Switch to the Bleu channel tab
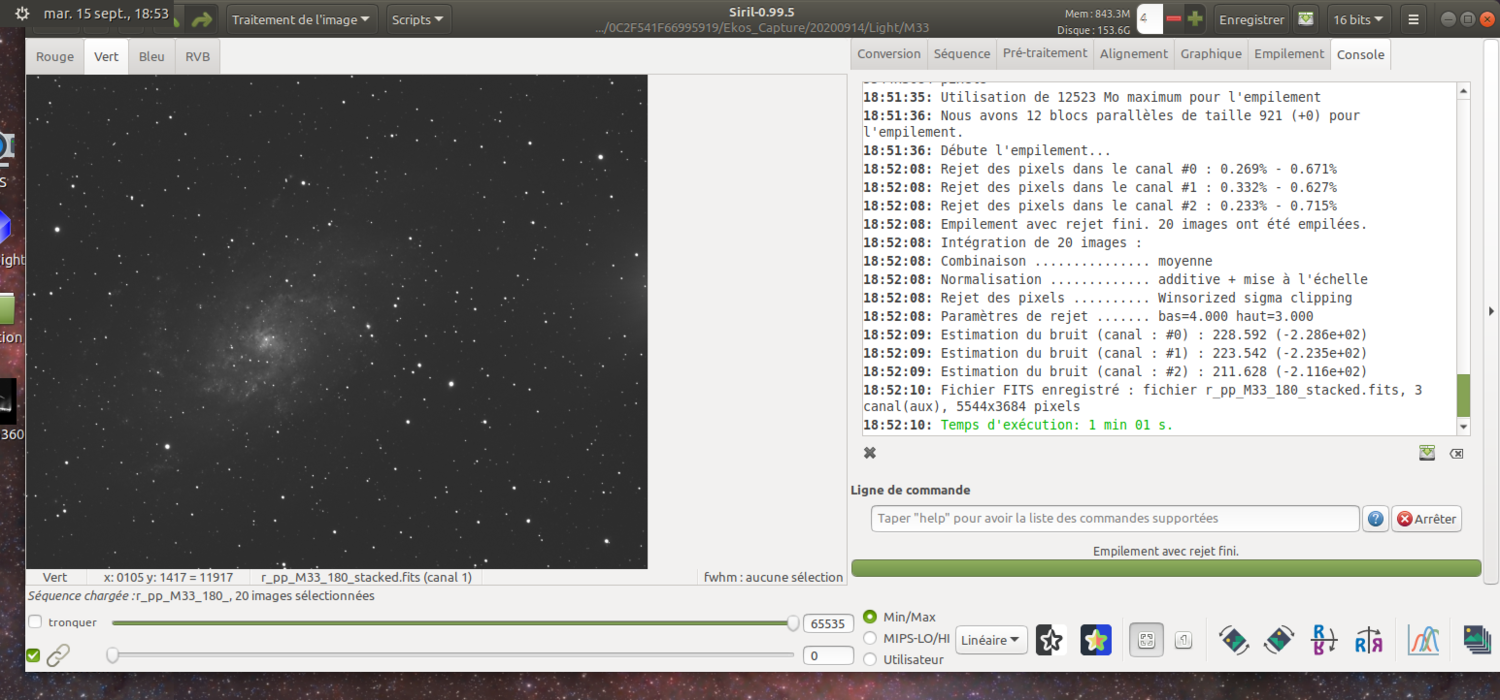Screen dimensions: 1500x700 pyautogui.click(x=152, y=56)
